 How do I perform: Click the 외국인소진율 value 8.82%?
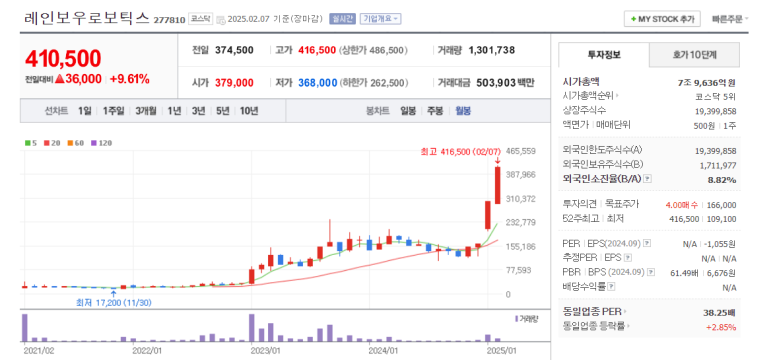point(722,180)
